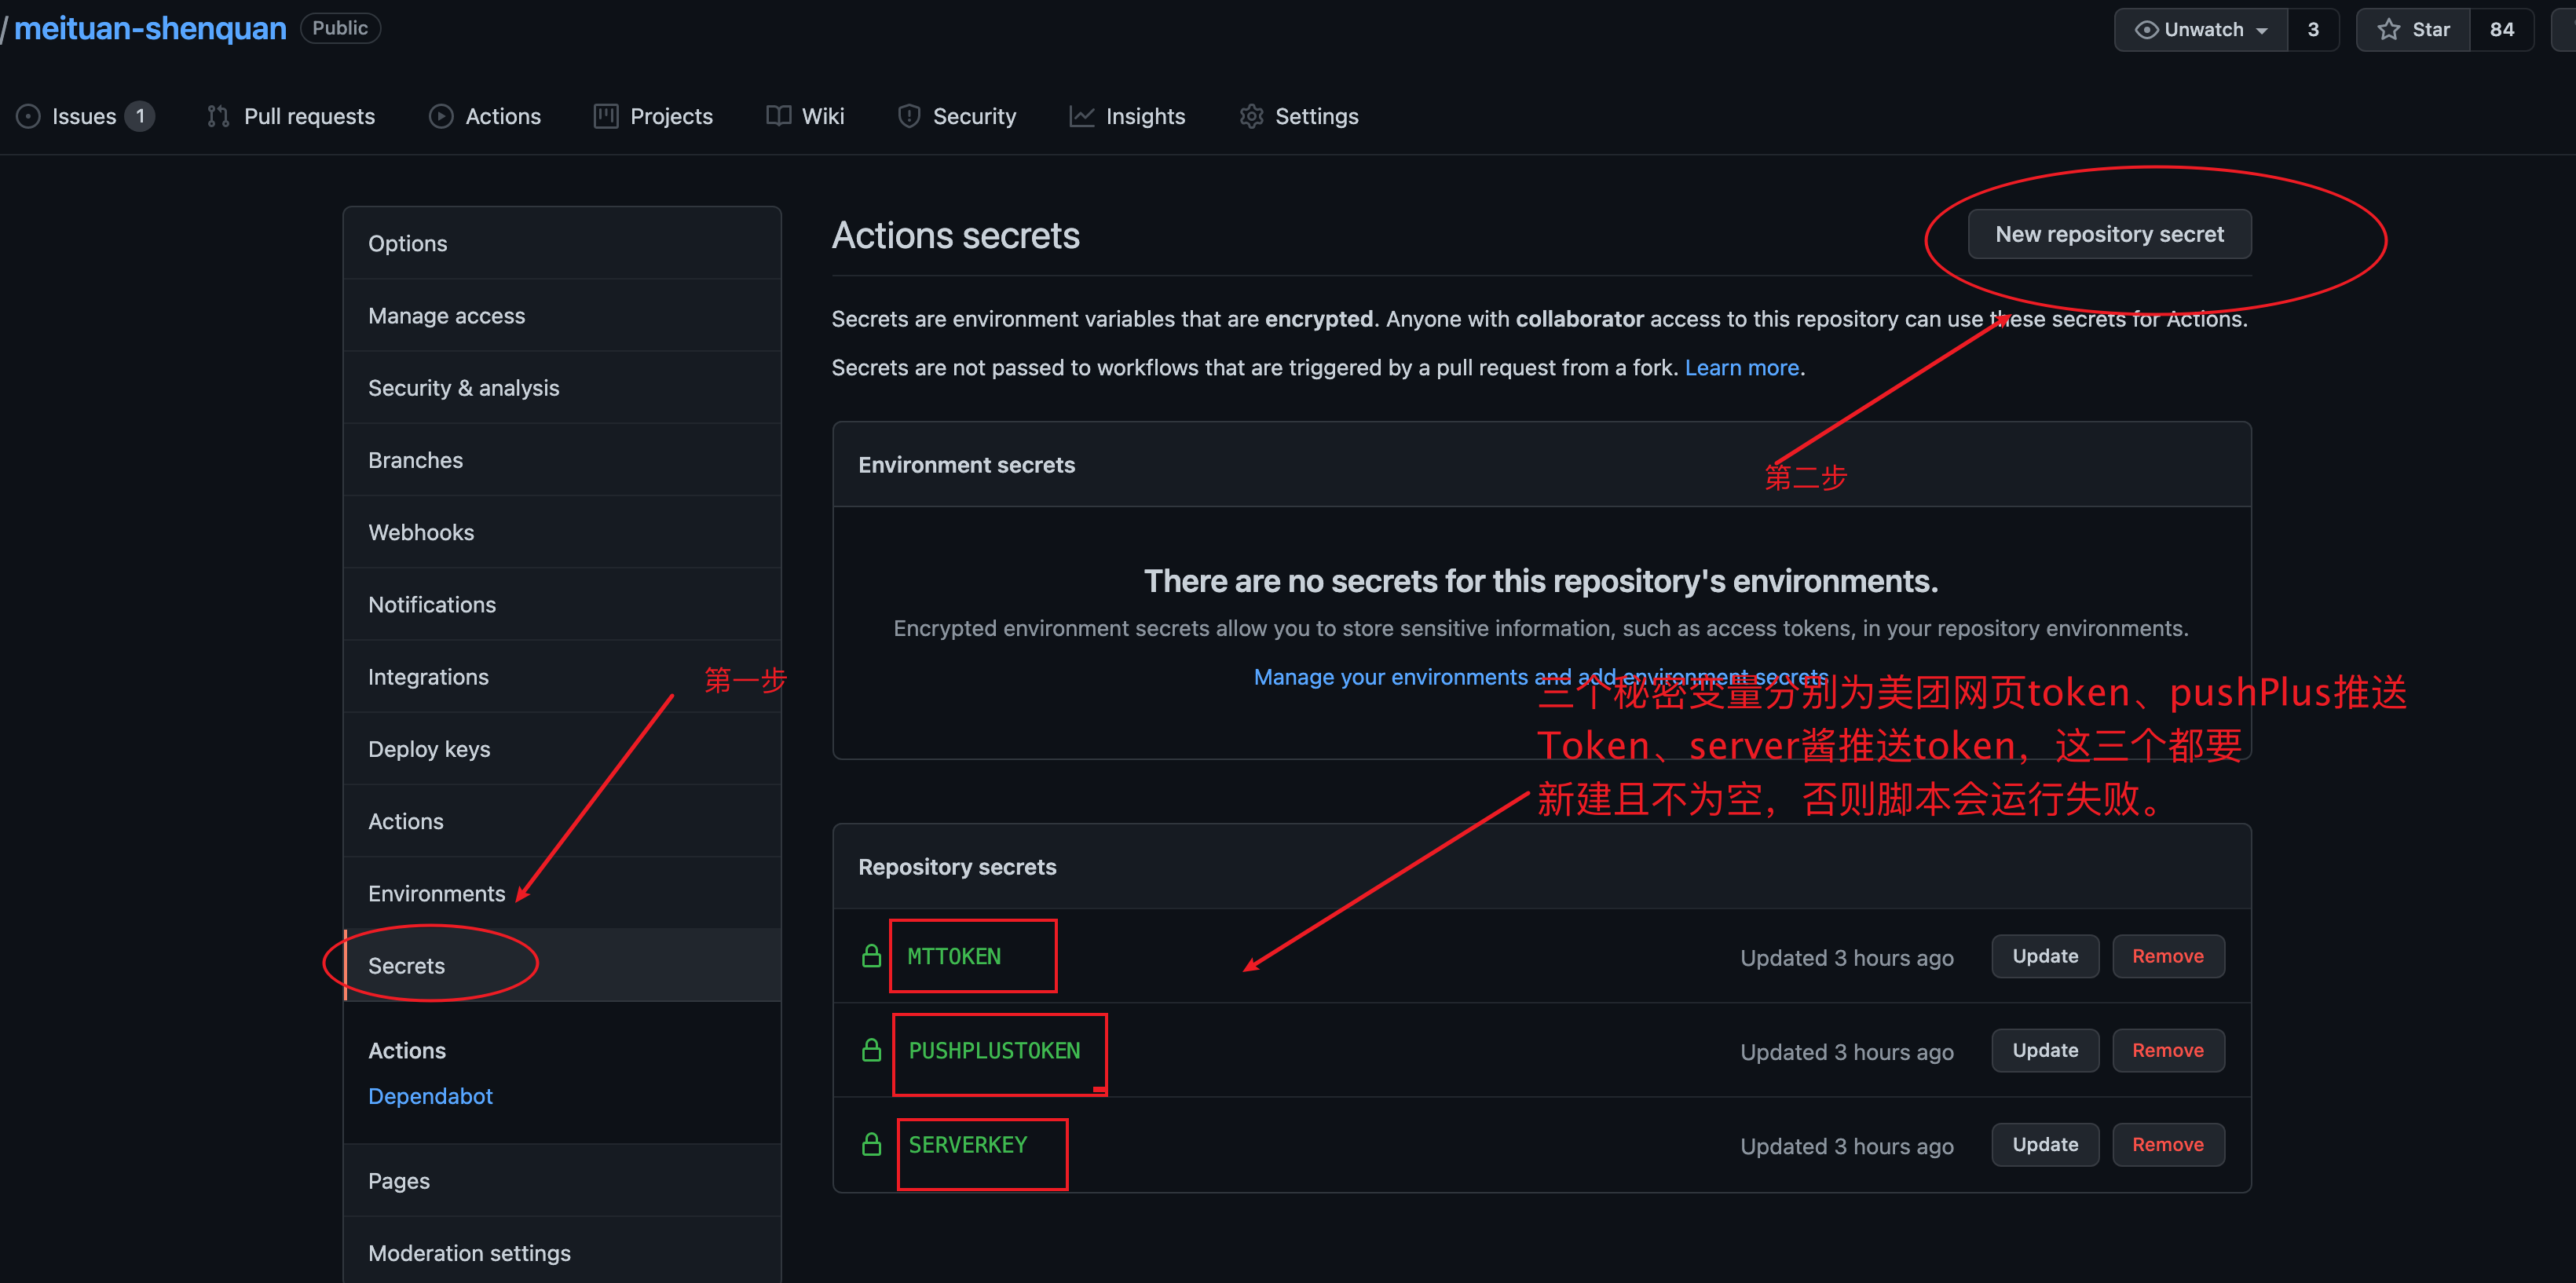
Task: Click the lock icon beside MTTOKEN
Action: point(871,956)
